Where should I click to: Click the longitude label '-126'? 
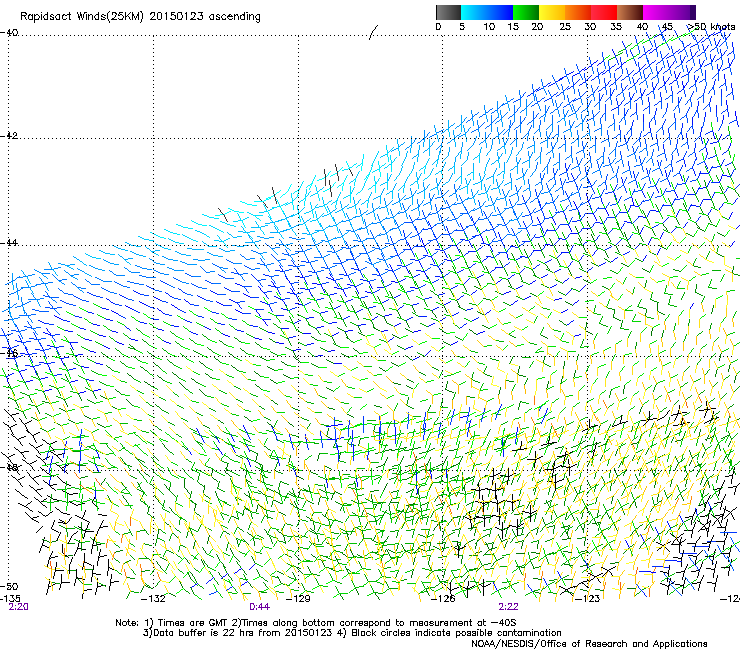coord(443,599)
